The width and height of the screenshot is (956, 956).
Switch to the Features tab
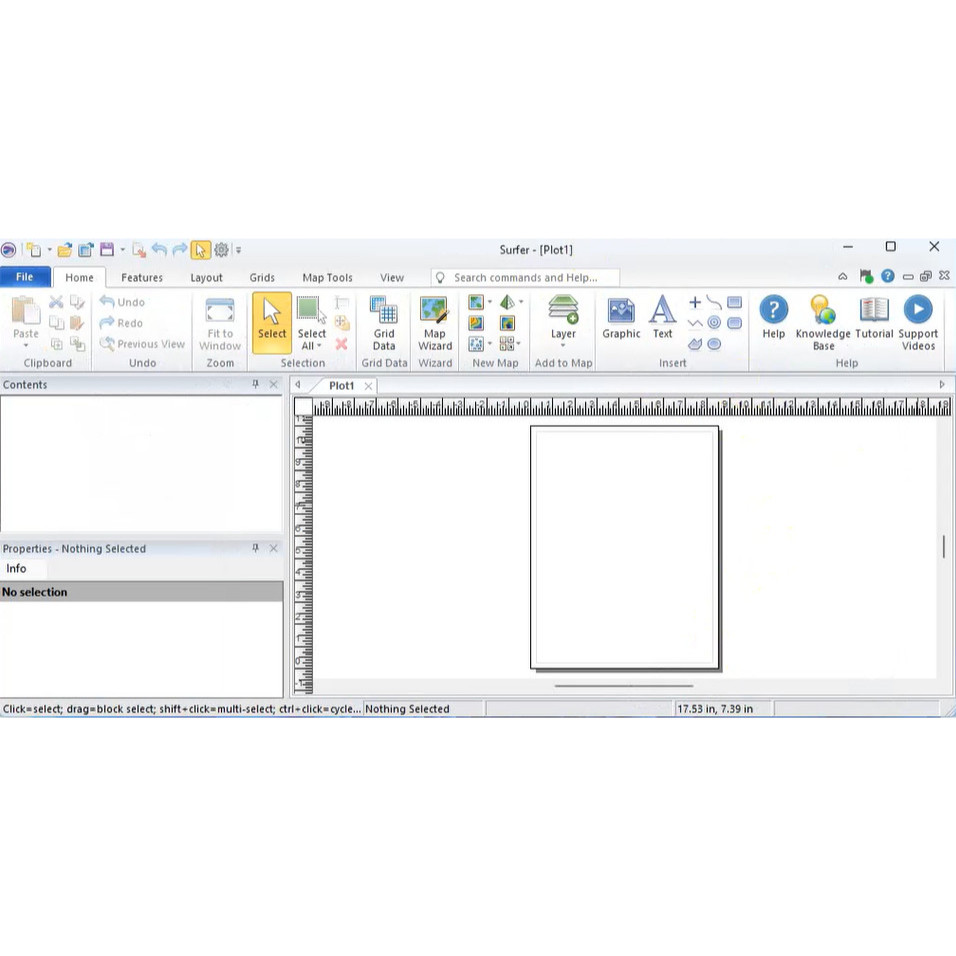tap(141, 277)
